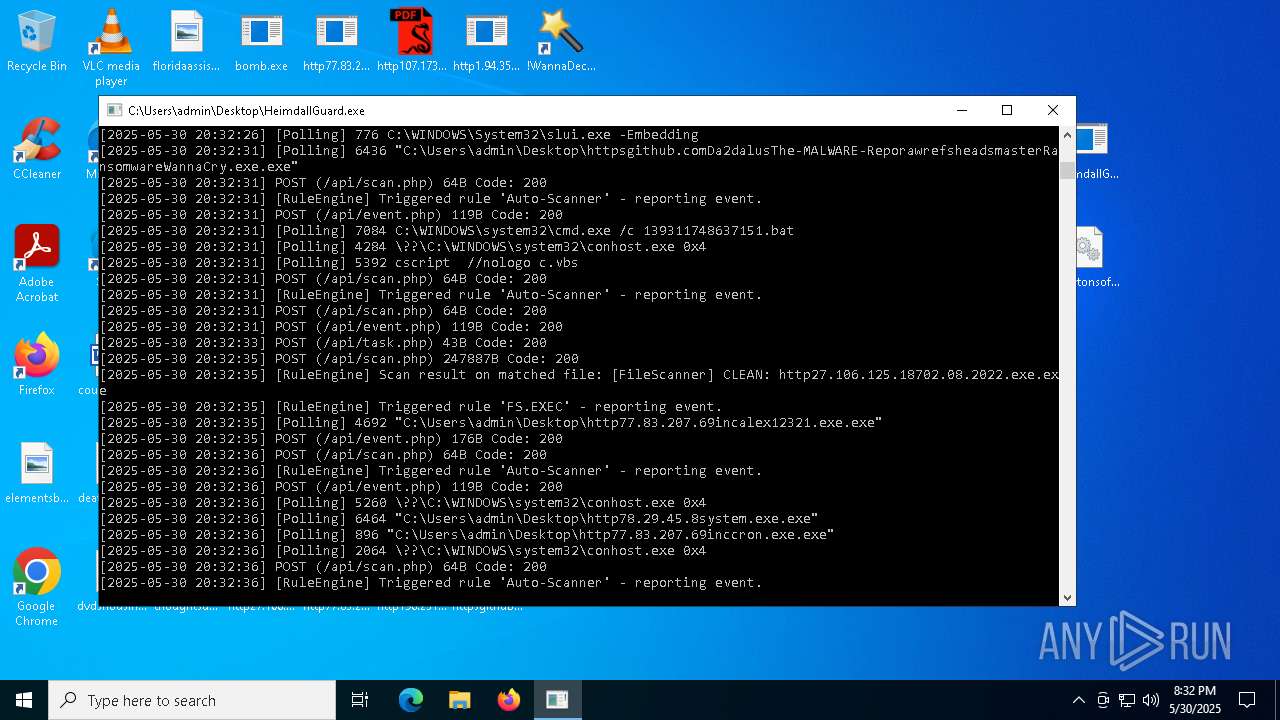This screenshot has width=1280, height=720.
Task: Select the bomb.exe desktop file
Action: click(x=261, y=42)
